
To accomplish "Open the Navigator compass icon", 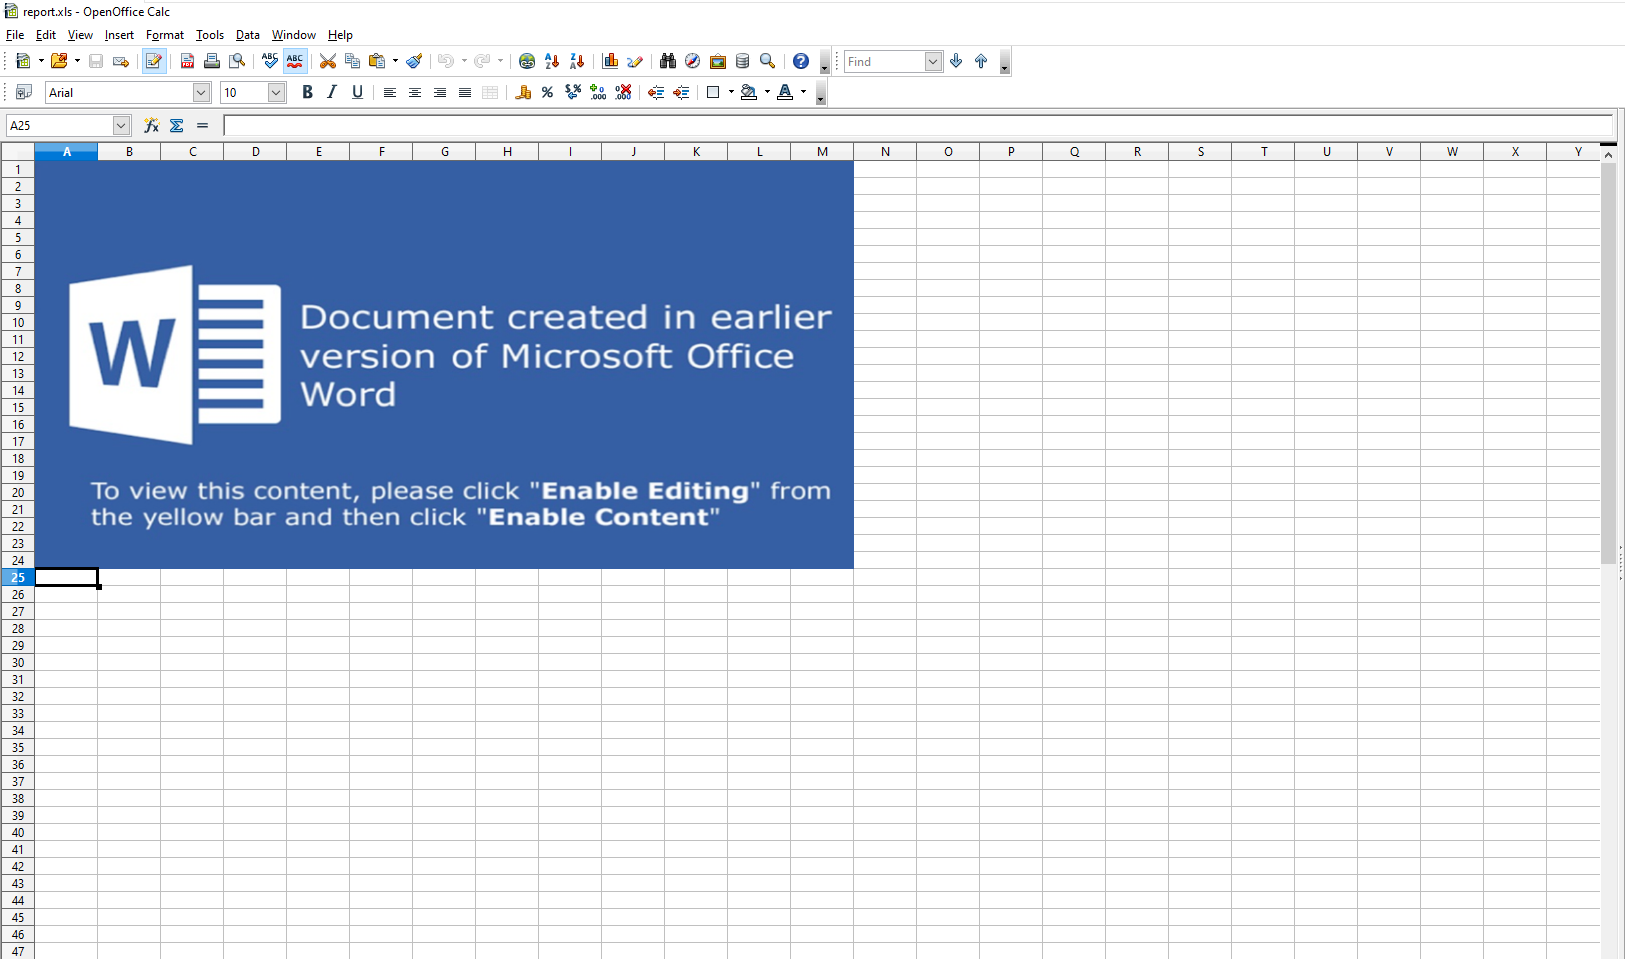I will coord(692,61).
